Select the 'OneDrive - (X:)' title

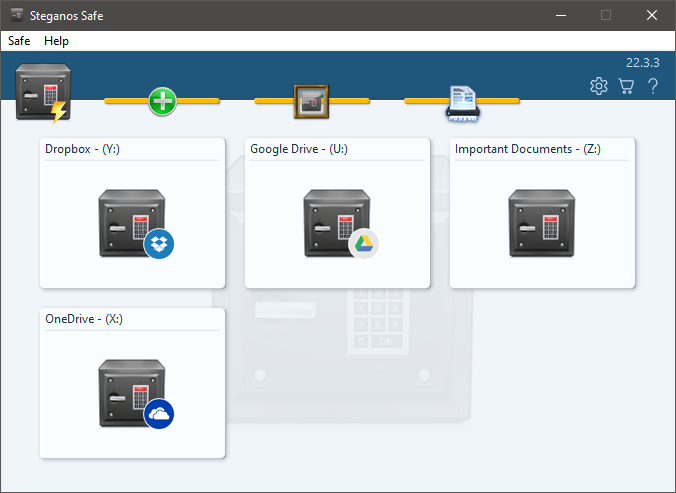tap(84, 319)
